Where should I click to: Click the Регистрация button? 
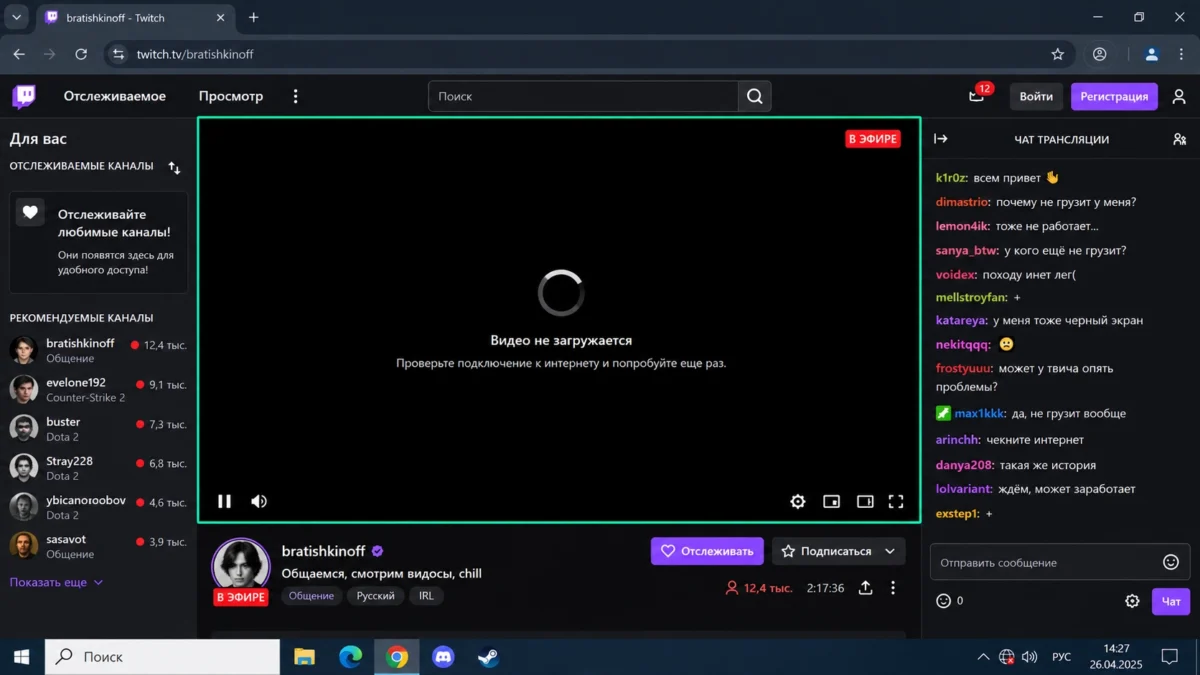coord(1114,96)
